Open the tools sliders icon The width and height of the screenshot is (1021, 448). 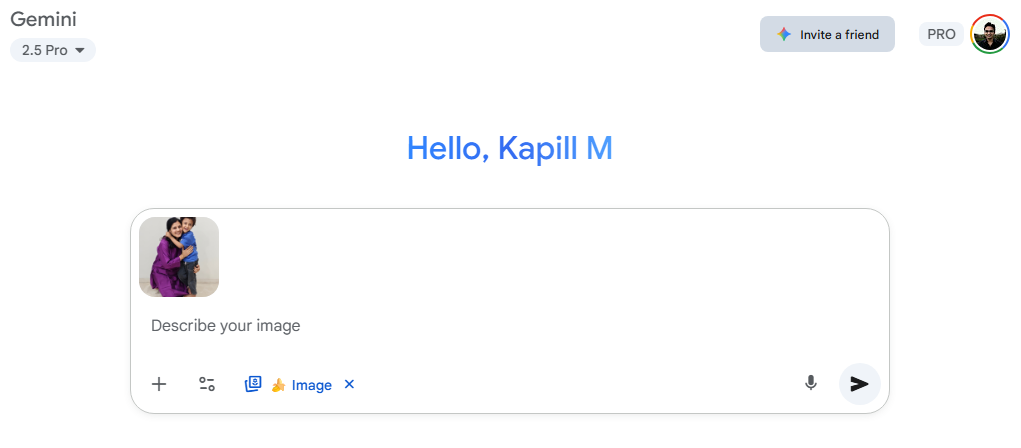coord(207,384)
